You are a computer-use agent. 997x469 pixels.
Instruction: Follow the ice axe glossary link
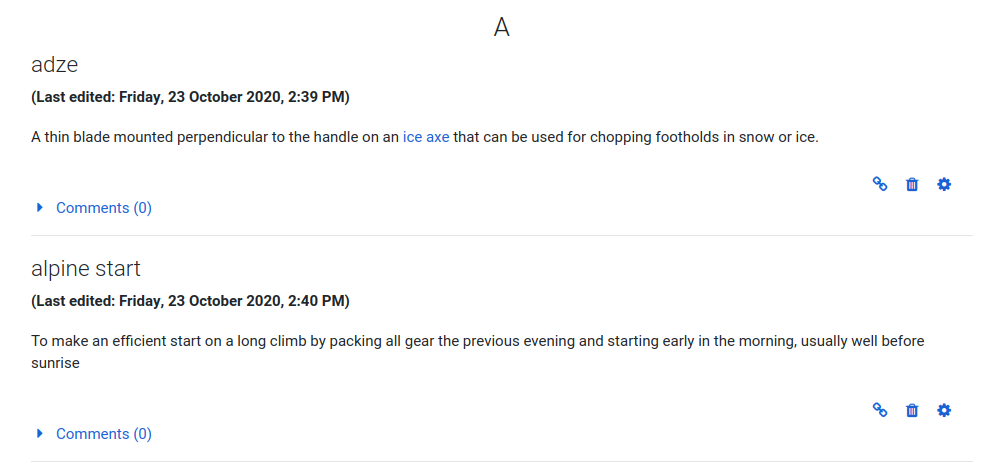(x=426, y=137)
